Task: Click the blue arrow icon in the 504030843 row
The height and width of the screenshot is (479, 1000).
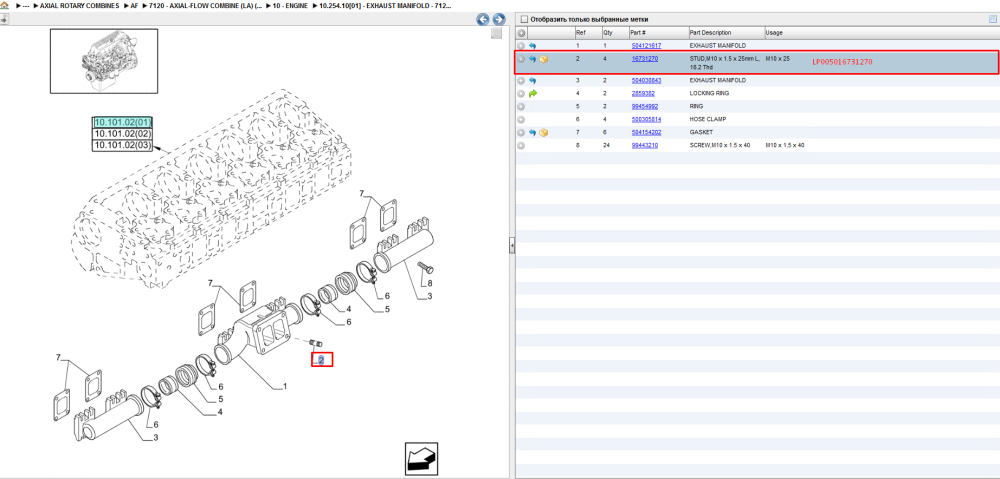Action: pyautogui.click(x=533, y=81)
